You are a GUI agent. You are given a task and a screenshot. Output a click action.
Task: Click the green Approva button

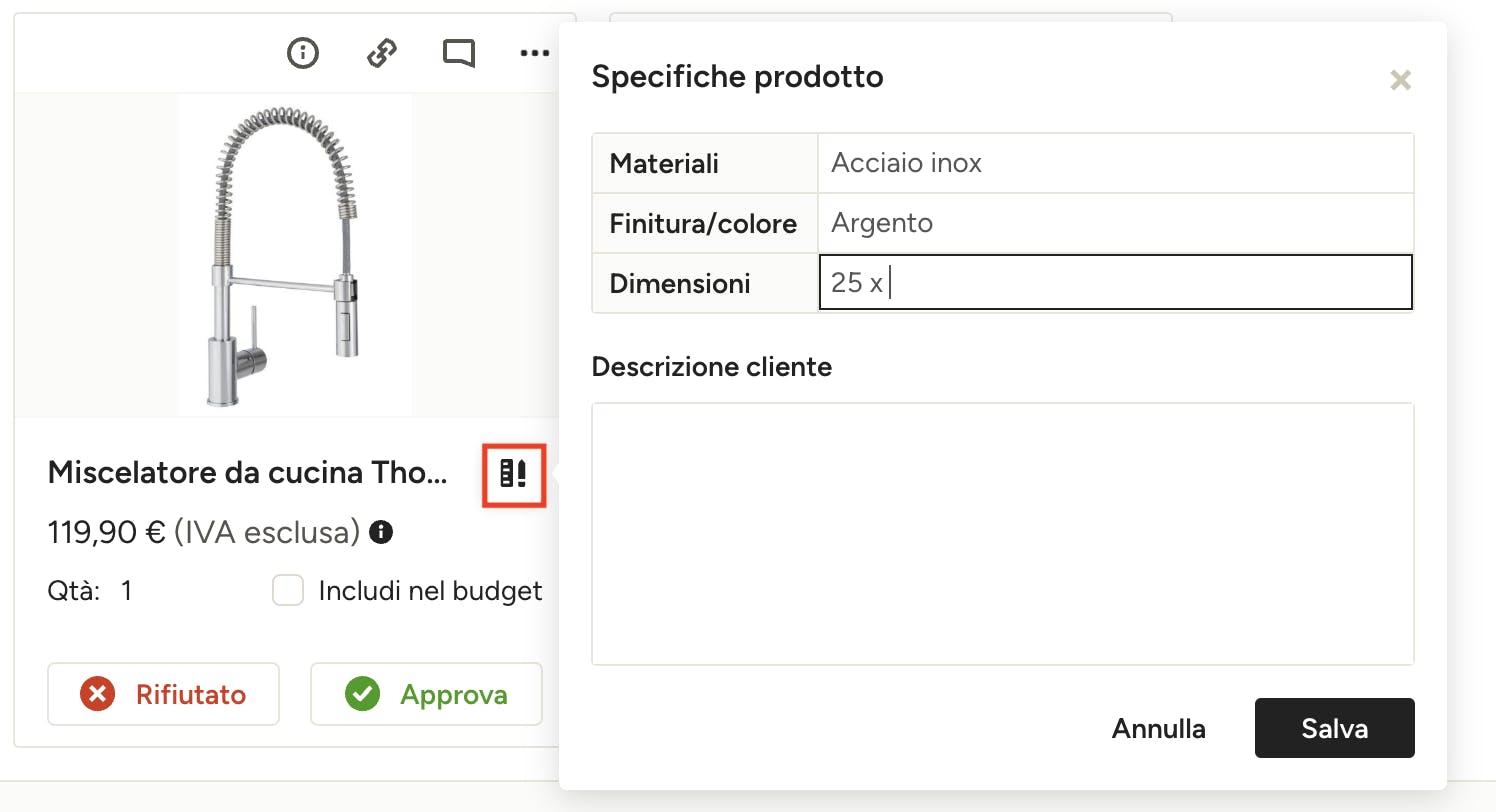(x=426, y=694)
